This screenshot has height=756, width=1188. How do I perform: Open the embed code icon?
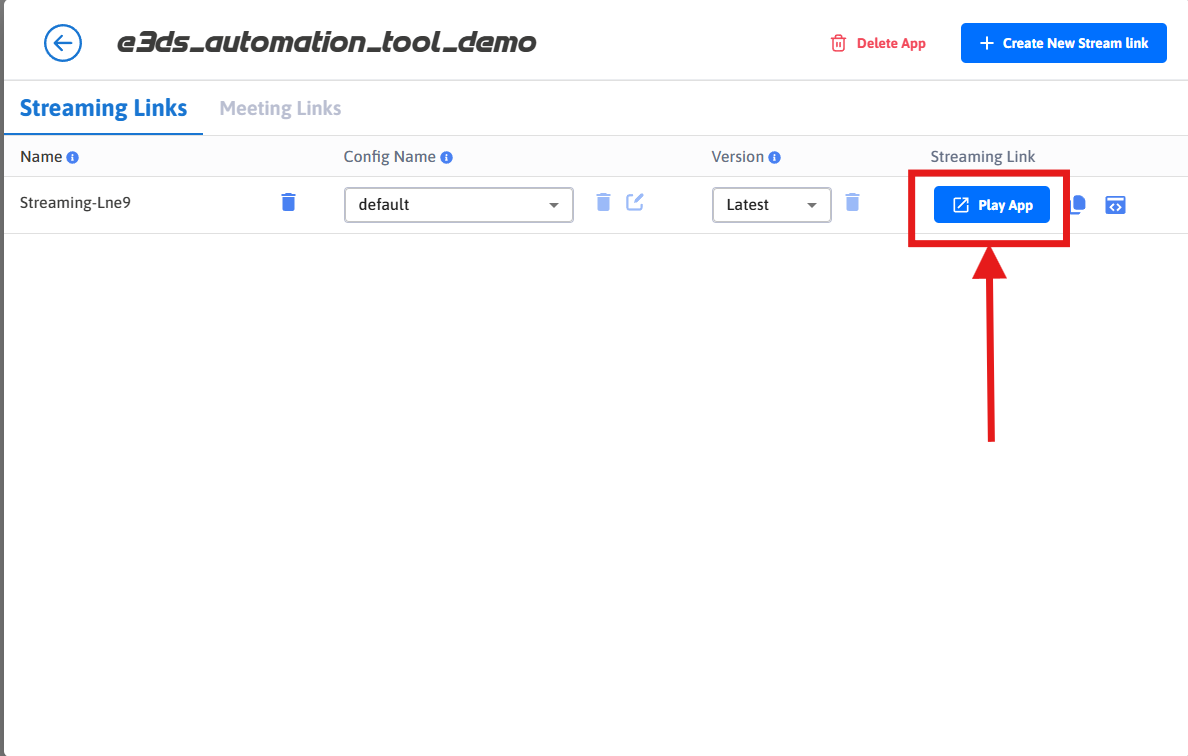pyautogui.click(x=1115, y=205)
